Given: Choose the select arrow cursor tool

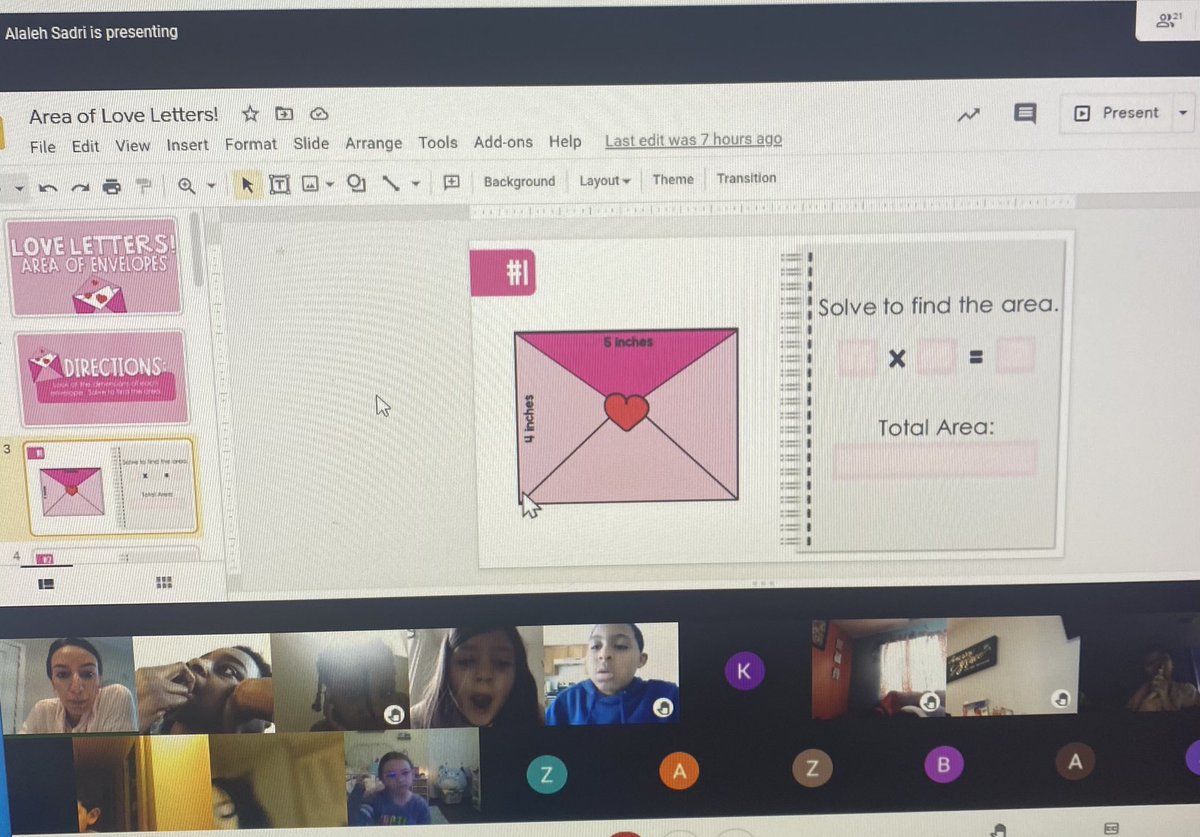Looking at the screenshot, I should coord(247,184).
